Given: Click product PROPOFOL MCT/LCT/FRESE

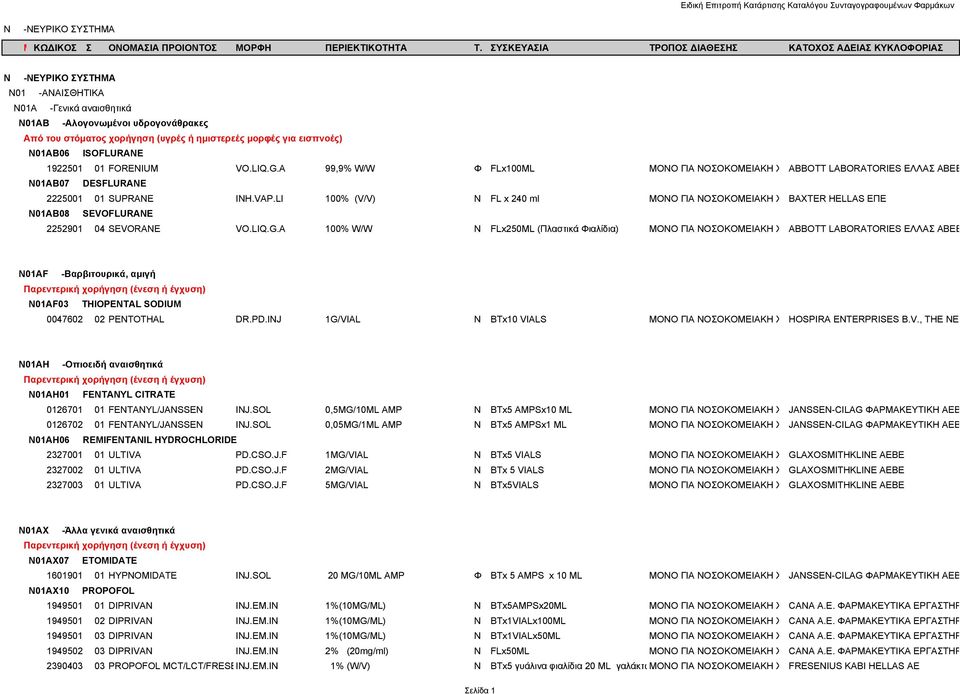Looking at the screenshot, I should tap(171, 666).
